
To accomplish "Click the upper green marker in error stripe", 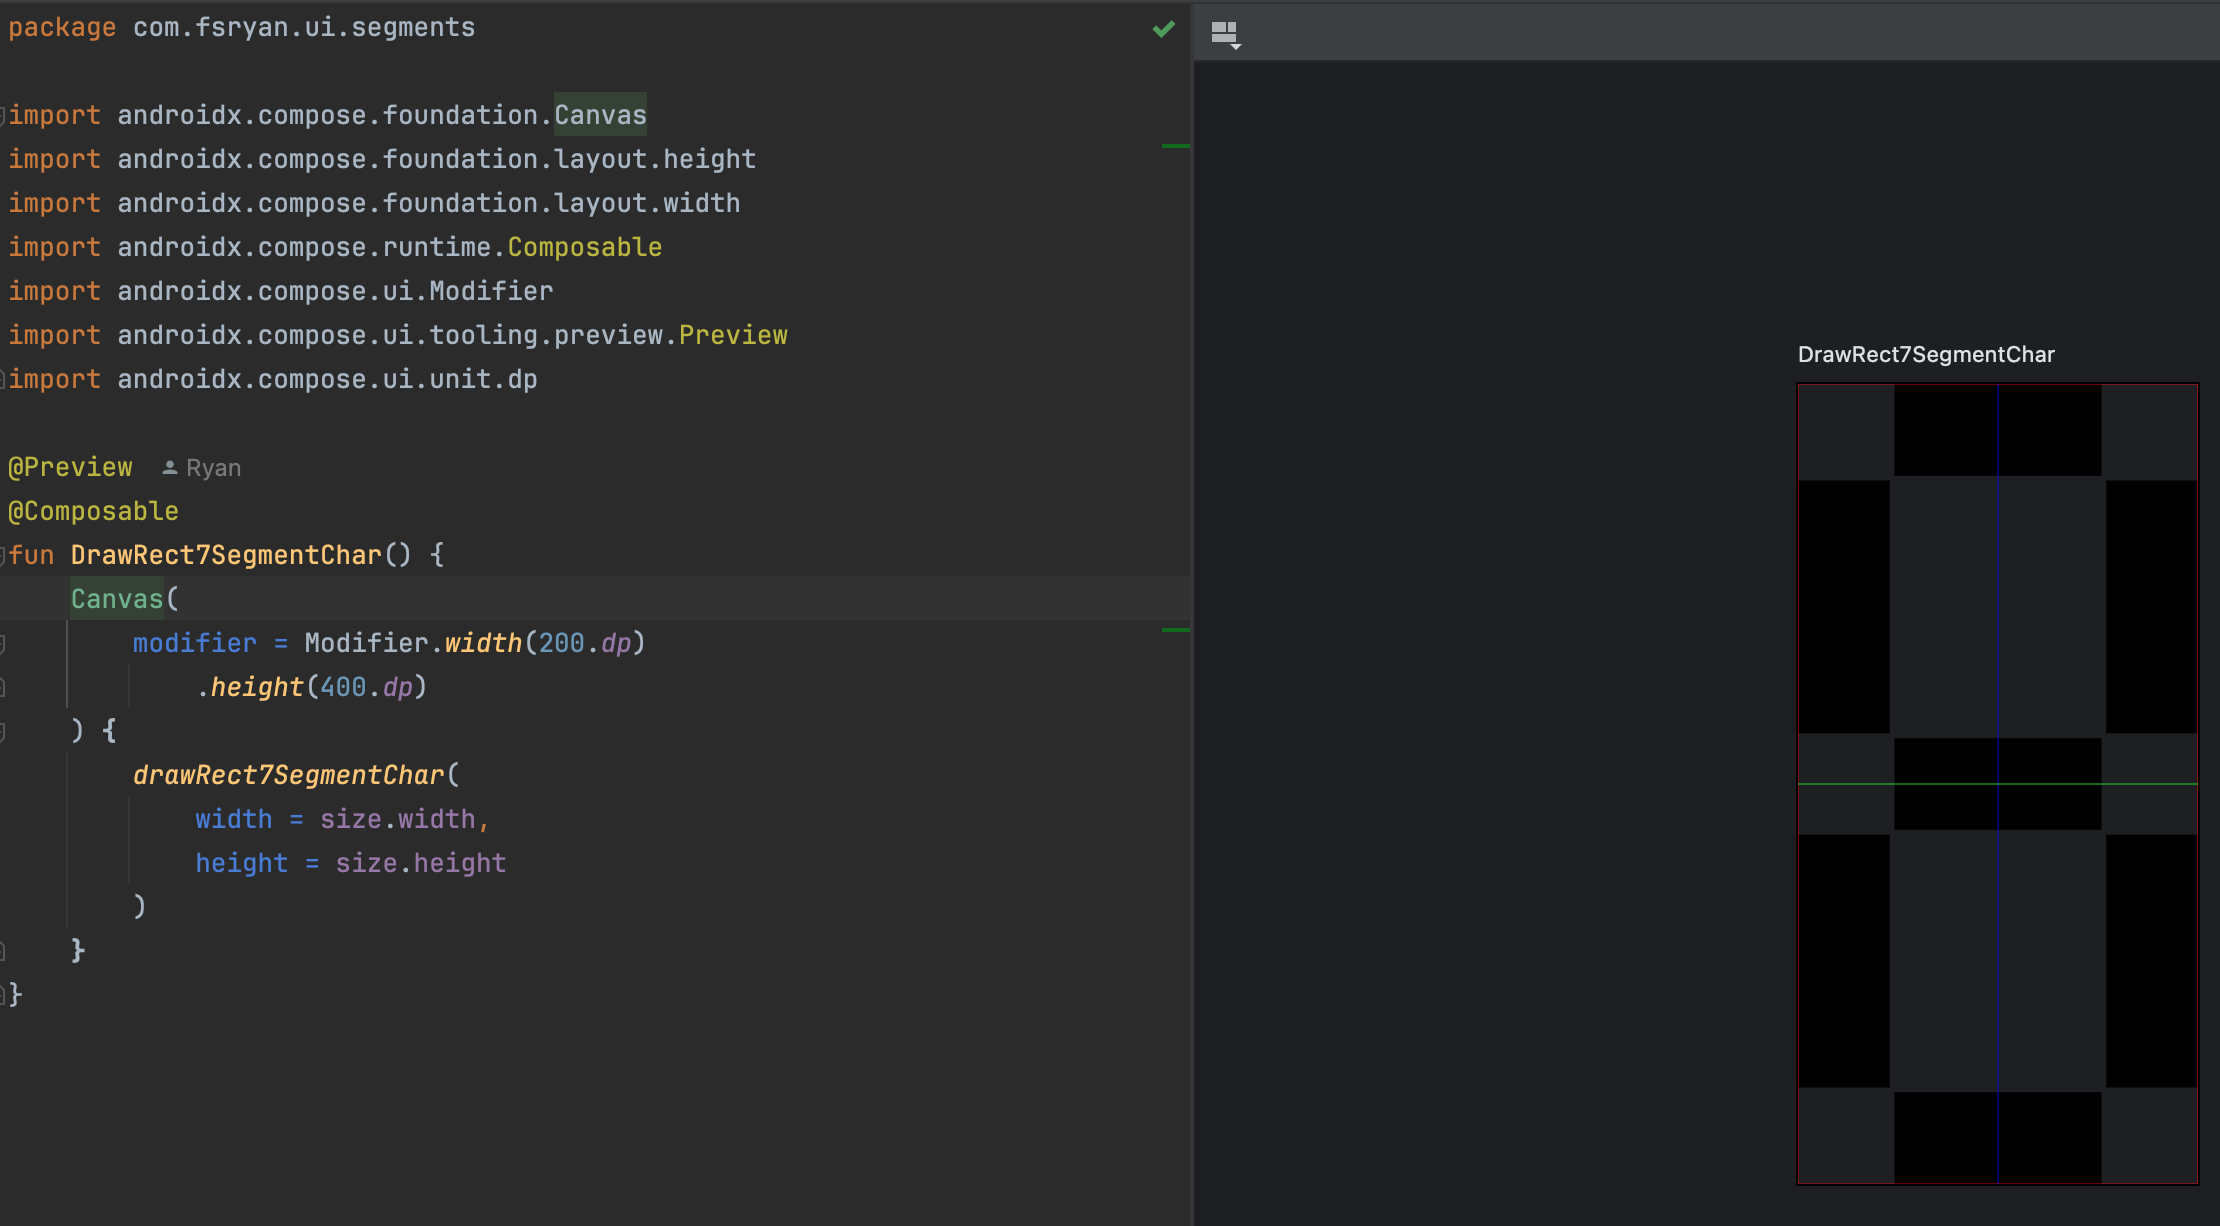I will coord(1176,146).
